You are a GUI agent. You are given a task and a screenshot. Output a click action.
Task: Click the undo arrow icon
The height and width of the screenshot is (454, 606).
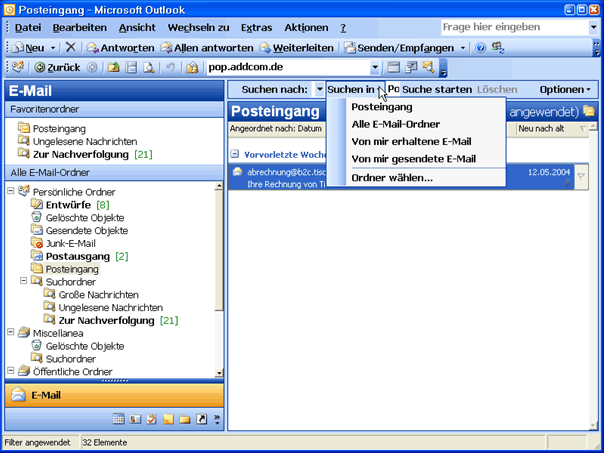tap(170, 68)
